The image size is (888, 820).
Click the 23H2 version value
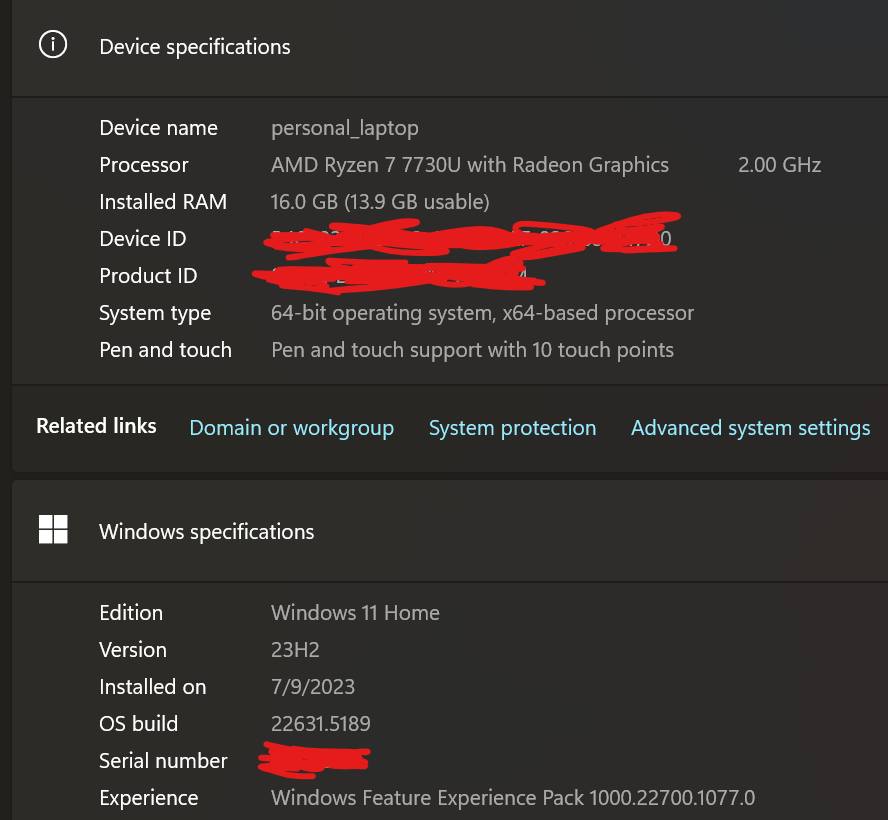pyautogui.click(x=295, y=650)
